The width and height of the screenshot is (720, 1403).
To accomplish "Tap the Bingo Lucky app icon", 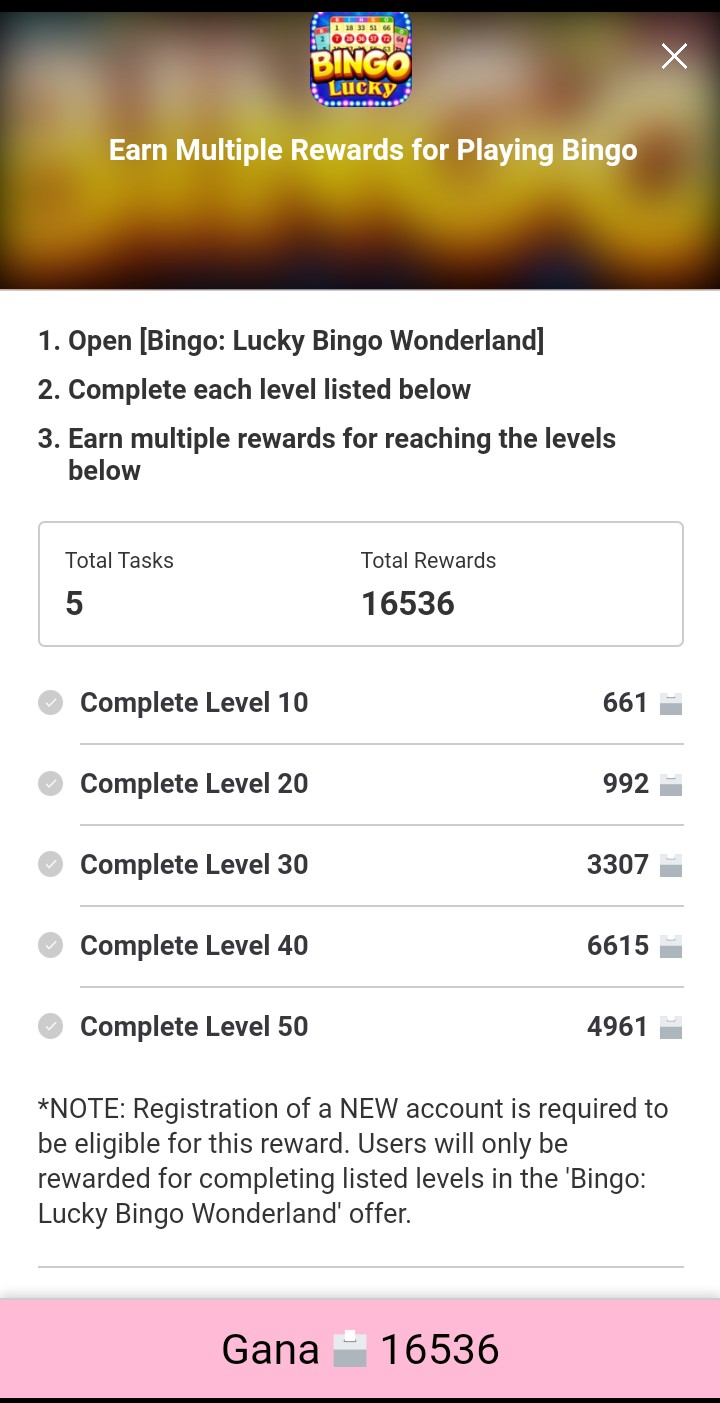I will point(361,59).
